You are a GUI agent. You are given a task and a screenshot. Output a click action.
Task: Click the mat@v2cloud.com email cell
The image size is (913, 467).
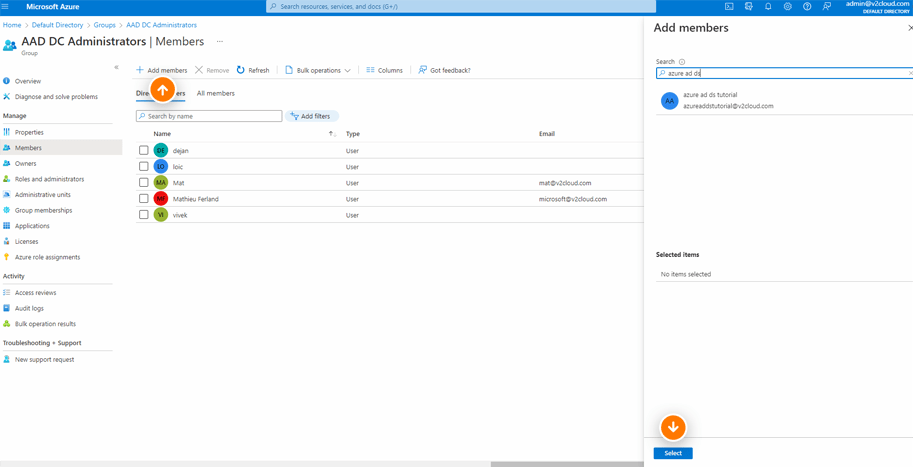point(565,183)
